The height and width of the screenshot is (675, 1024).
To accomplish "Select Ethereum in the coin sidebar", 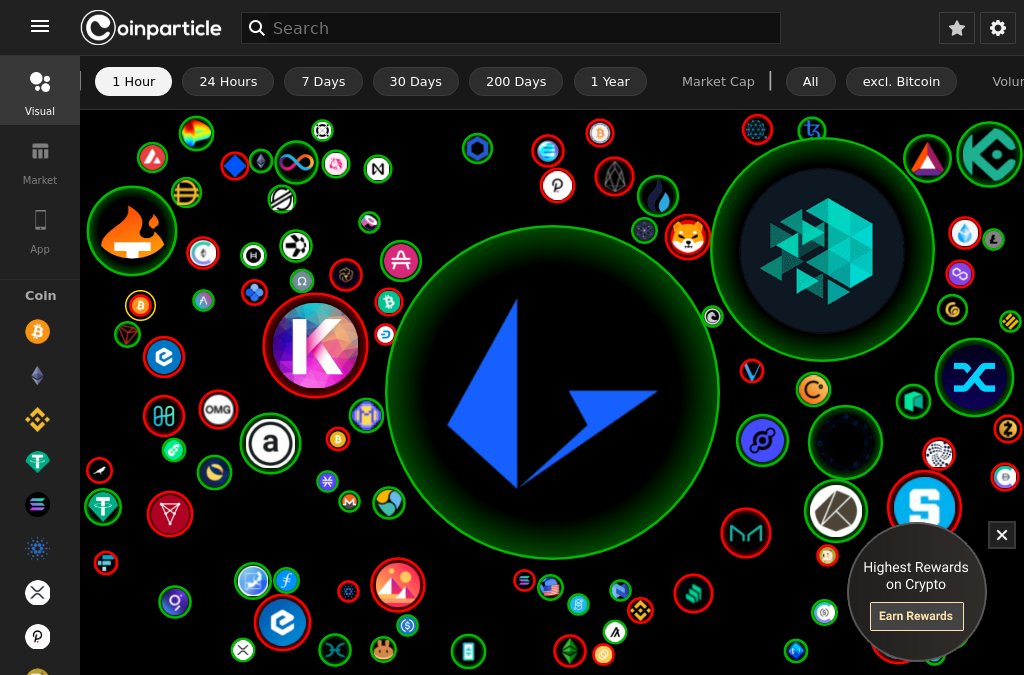I will click(38, 374).
